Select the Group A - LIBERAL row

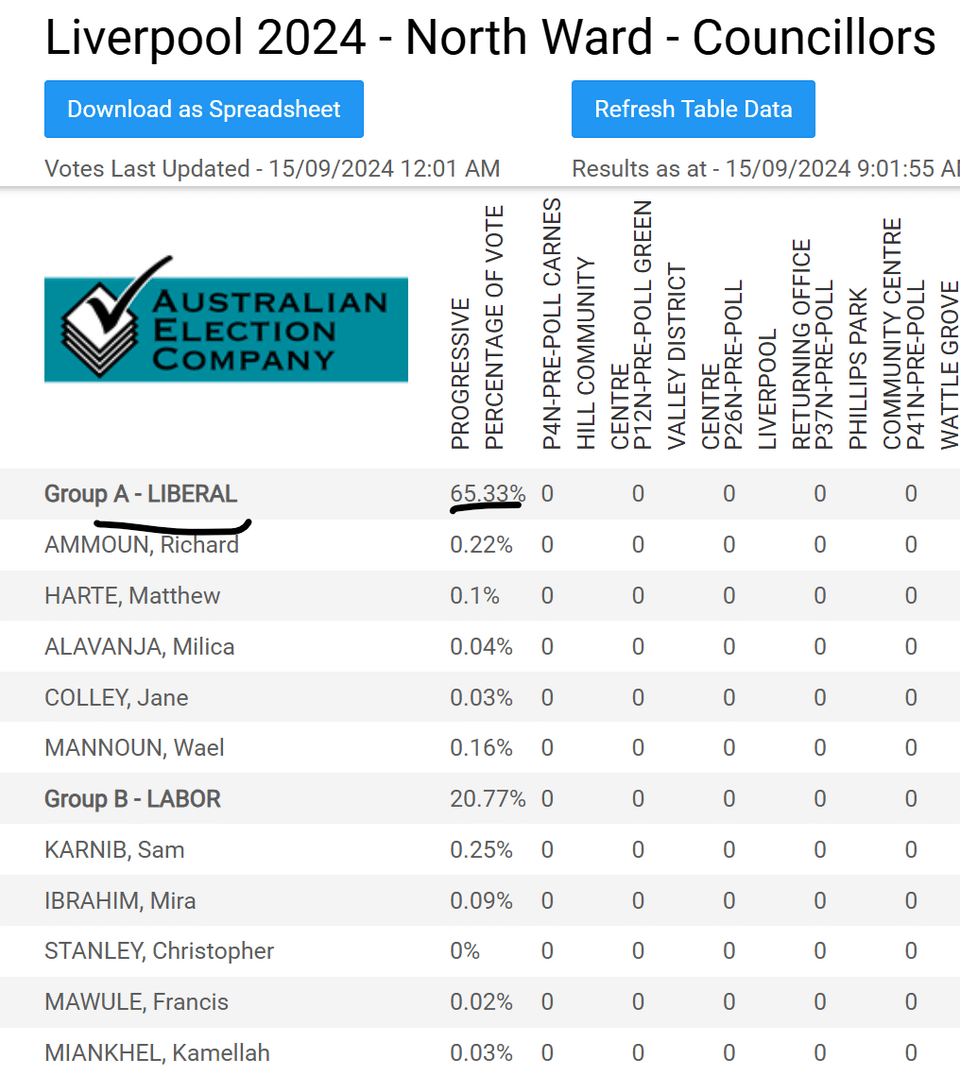[x=141, y=494]
